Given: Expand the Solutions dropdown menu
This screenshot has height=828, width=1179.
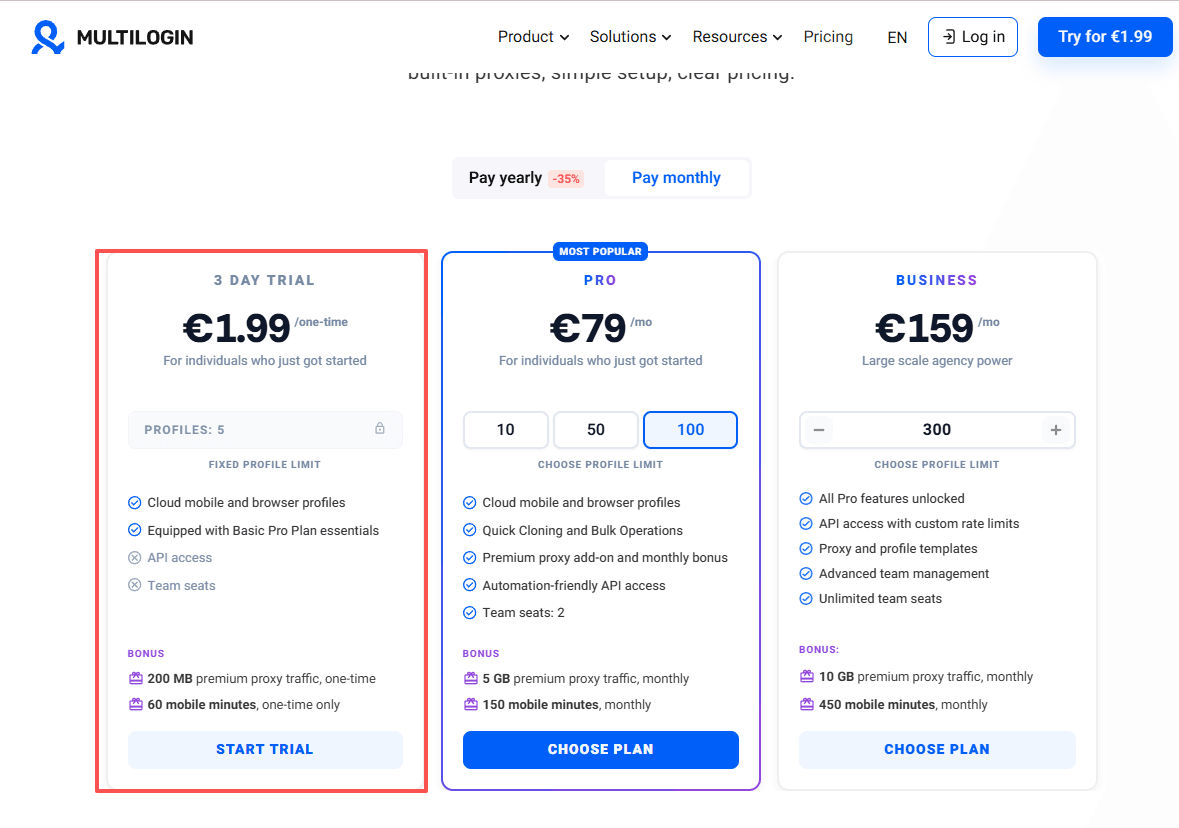Looking at the screenshot, I should tap(630, 37).
